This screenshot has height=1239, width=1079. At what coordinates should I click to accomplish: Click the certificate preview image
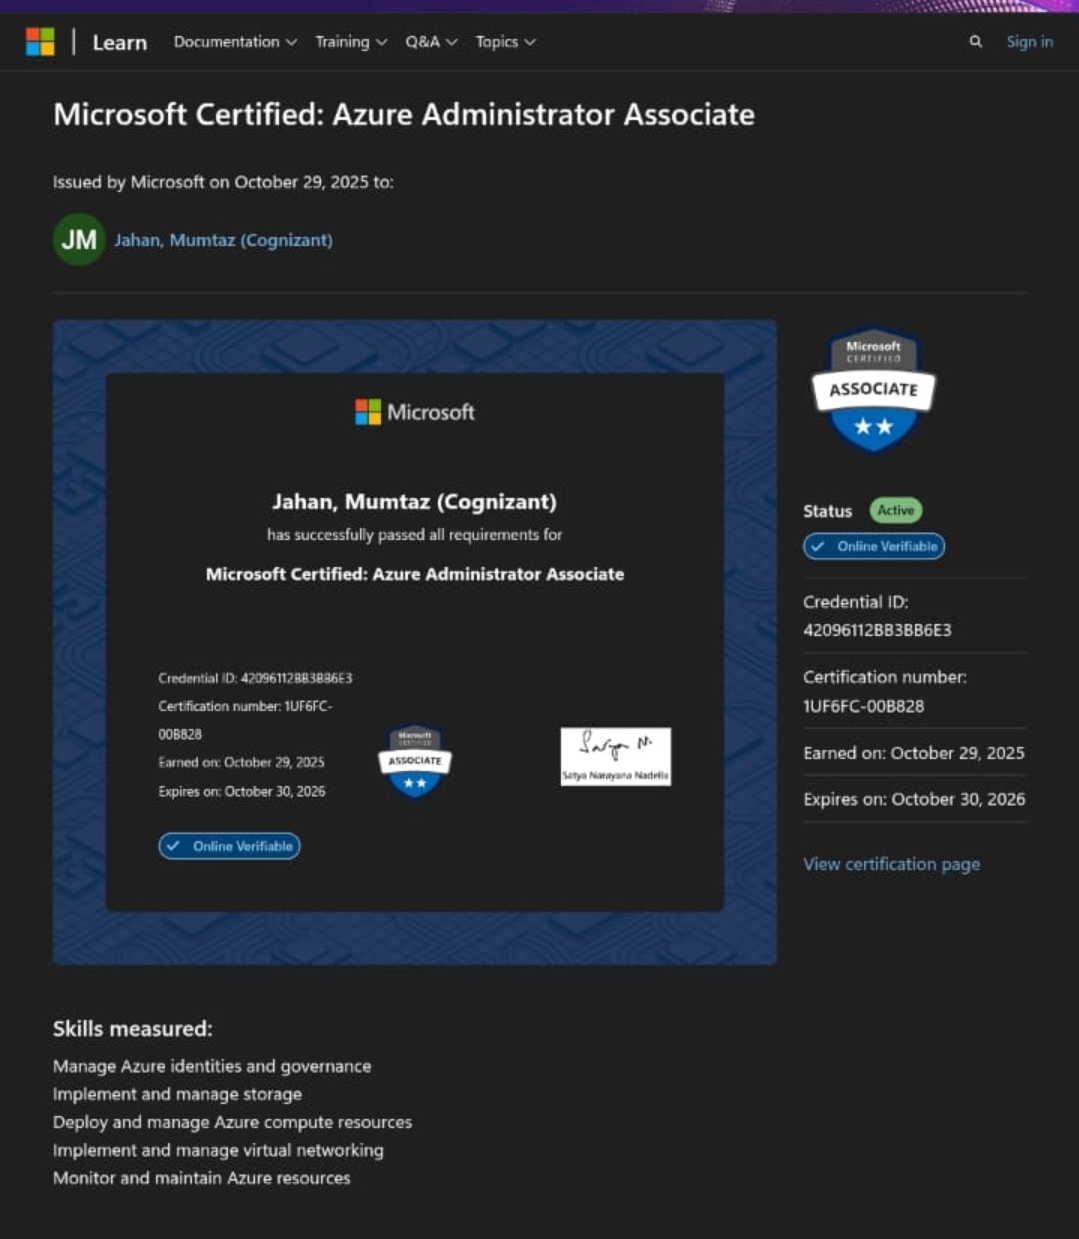pyautogui.click(x=414, y=640)
